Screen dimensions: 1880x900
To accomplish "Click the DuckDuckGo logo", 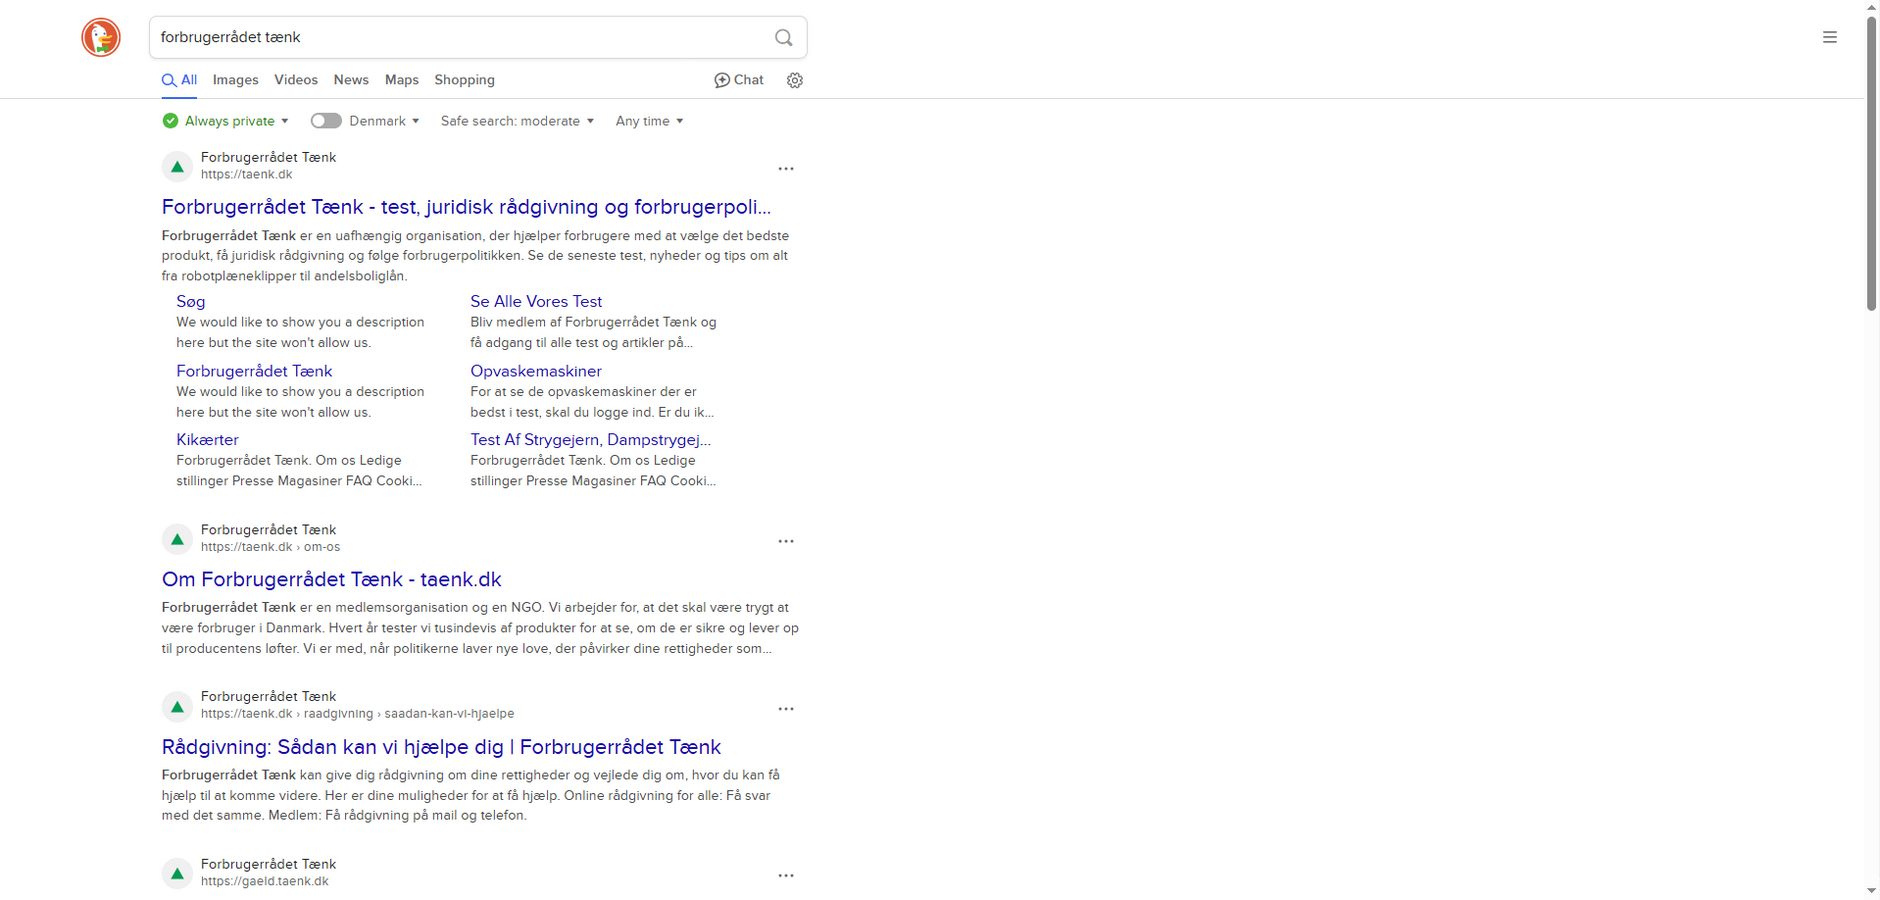I will tap(101, 38).
